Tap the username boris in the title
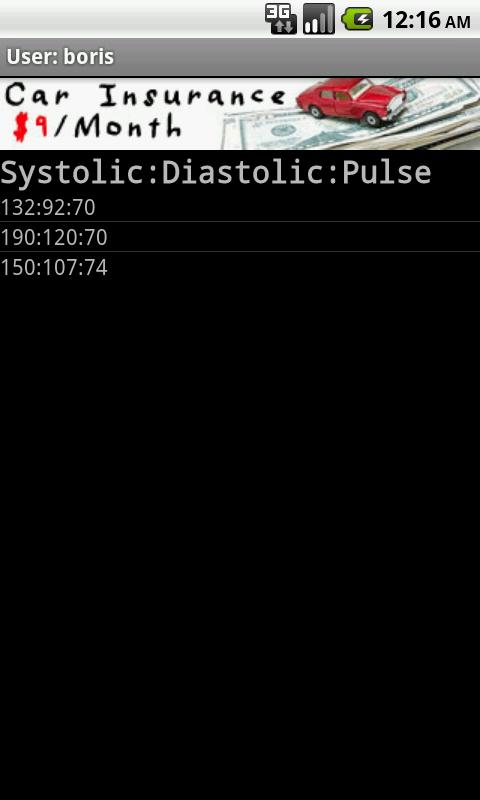Screen dimensions: 480x800 [88, 57]
